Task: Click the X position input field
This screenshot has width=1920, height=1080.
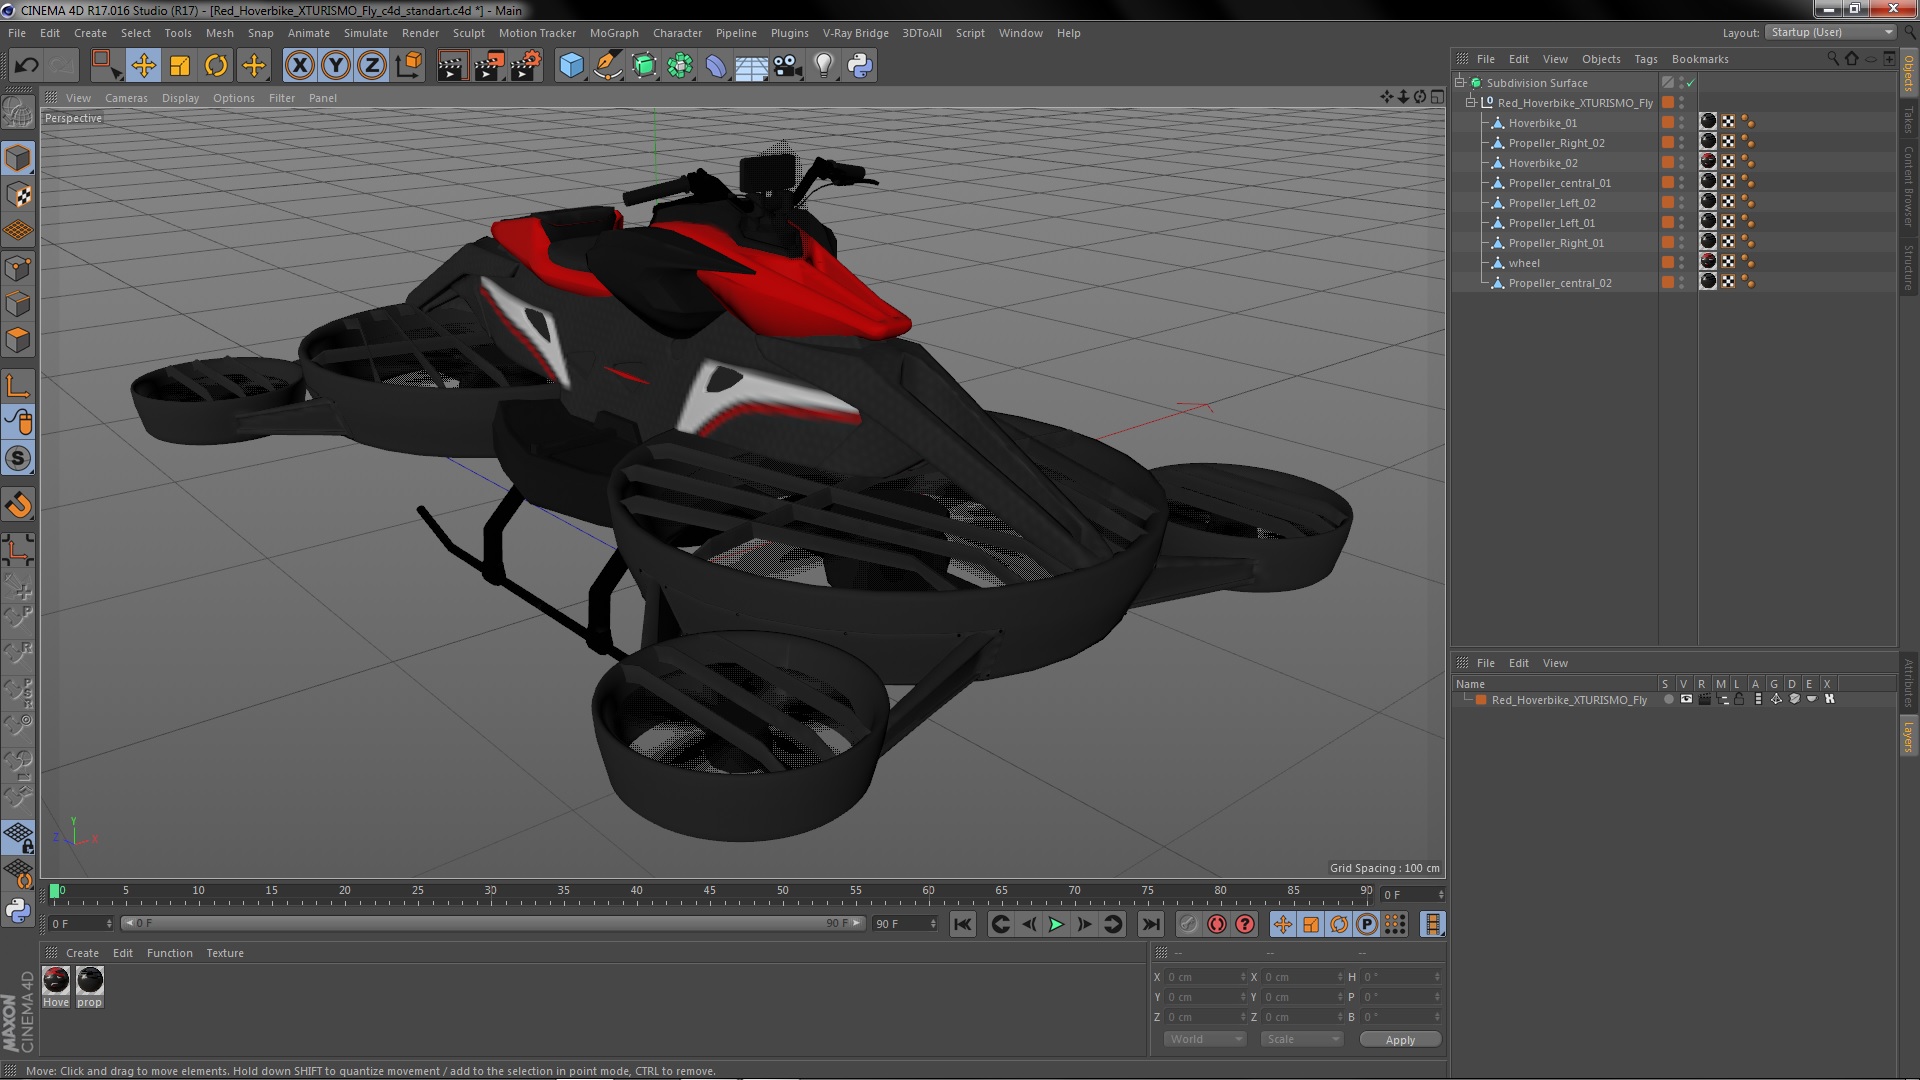Action: click(x=1204, y=977)
